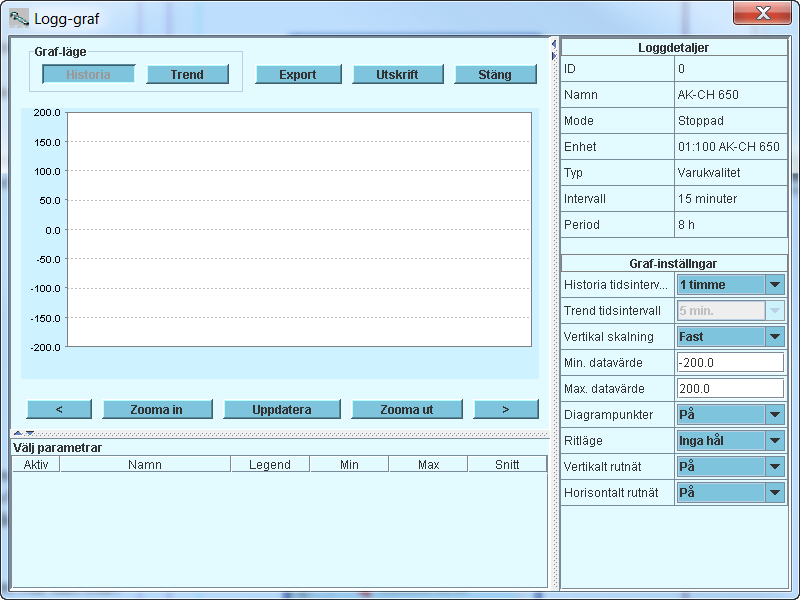Click the Enhet value 01:100 AK-CH 650
Image resolution: width=800 pixels, height=600 pixels.
tap(729, 147)
